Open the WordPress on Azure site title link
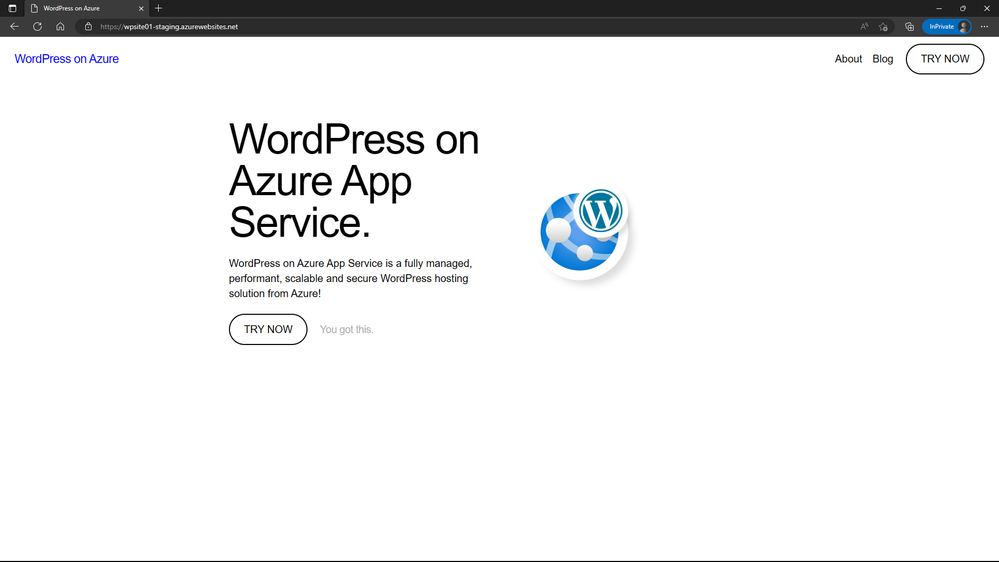The height and width of the screenshot is (562, 999). tap(67, 59)
